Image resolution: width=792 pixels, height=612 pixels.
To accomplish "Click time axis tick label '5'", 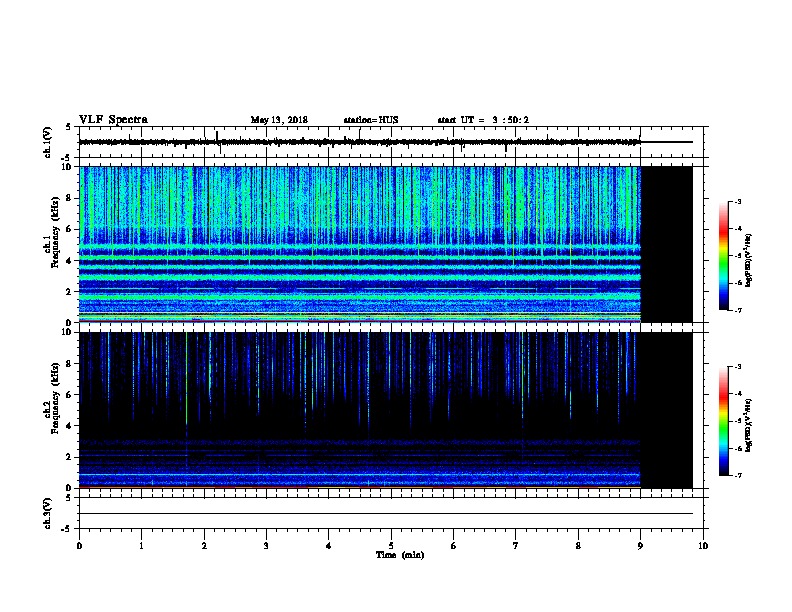I will point(391,545).
